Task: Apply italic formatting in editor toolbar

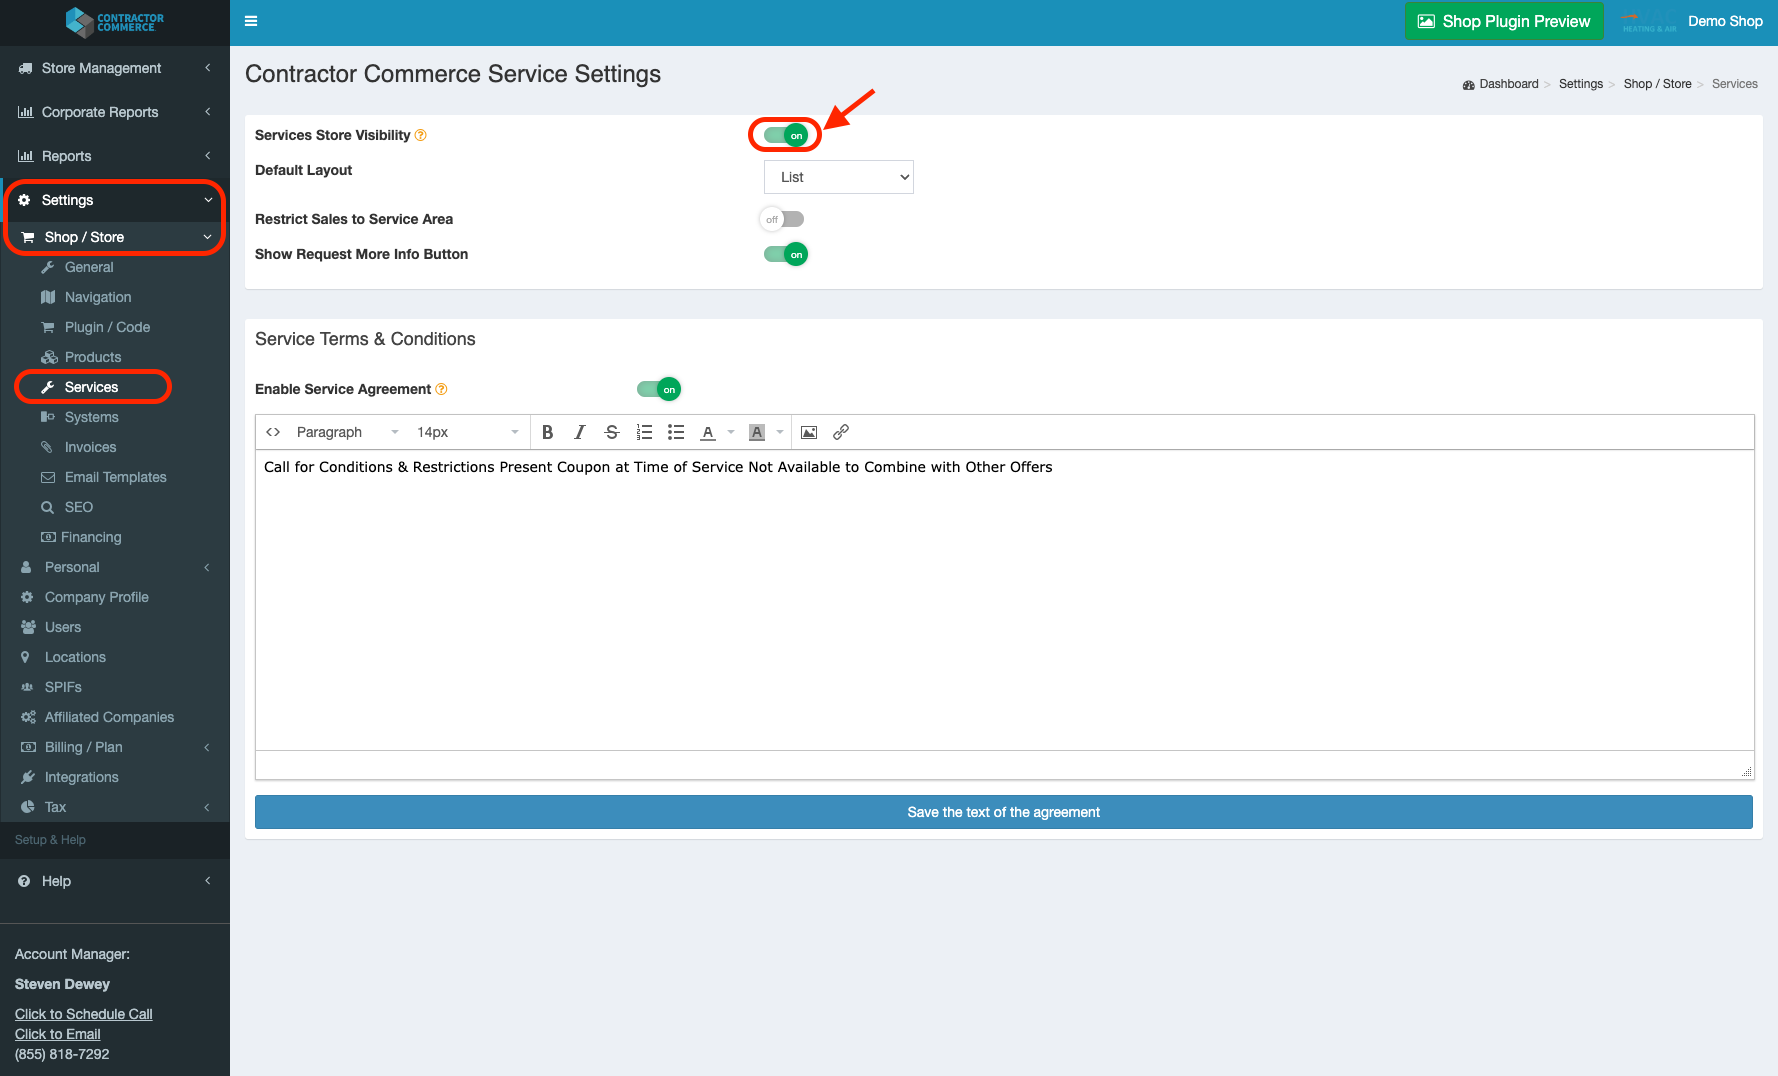Action: click(x=579, y=432)
